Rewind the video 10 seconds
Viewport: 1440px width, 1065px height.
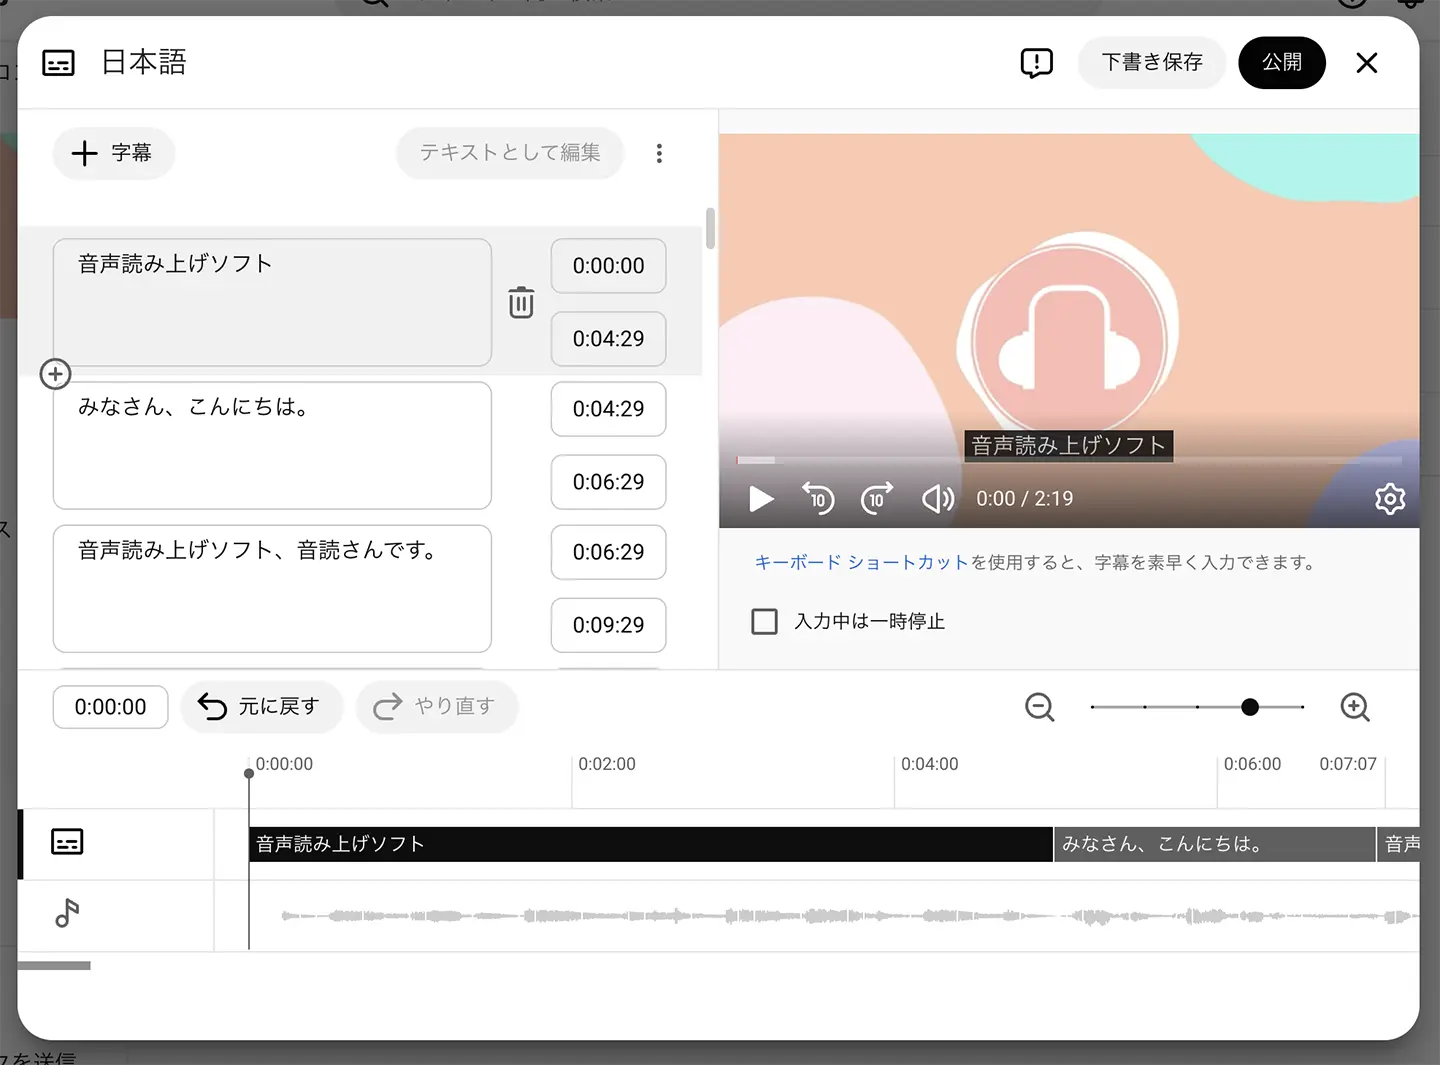tap(818, 499)
